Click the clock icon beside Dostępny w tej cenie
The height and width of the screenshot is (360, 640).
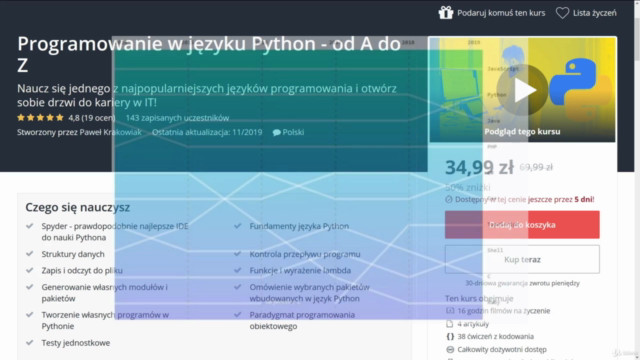click(x=449, y=200)
